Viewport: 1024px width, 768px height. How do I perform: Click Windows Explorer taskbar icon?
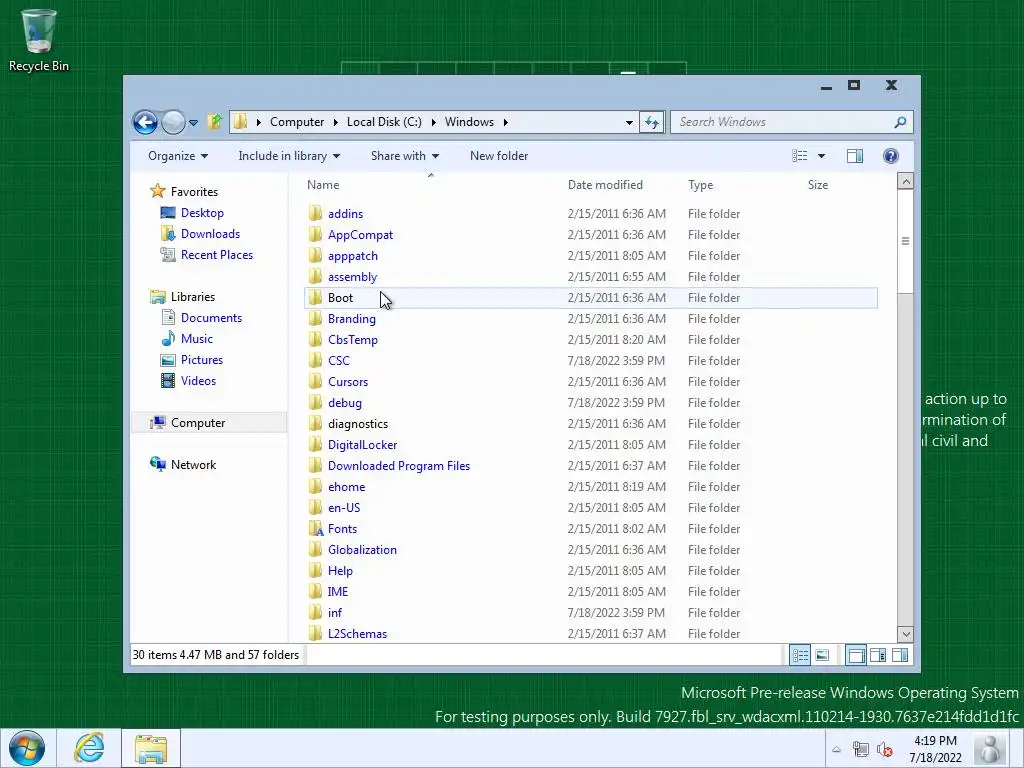click(x=151, y=748)
